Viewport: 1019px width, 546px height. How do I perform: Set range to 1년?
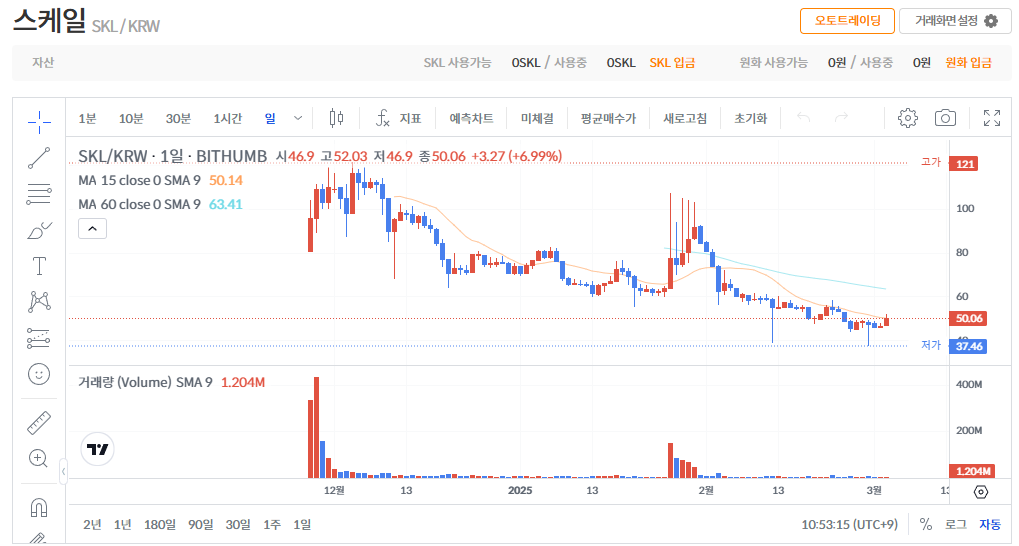click(122, 525)
